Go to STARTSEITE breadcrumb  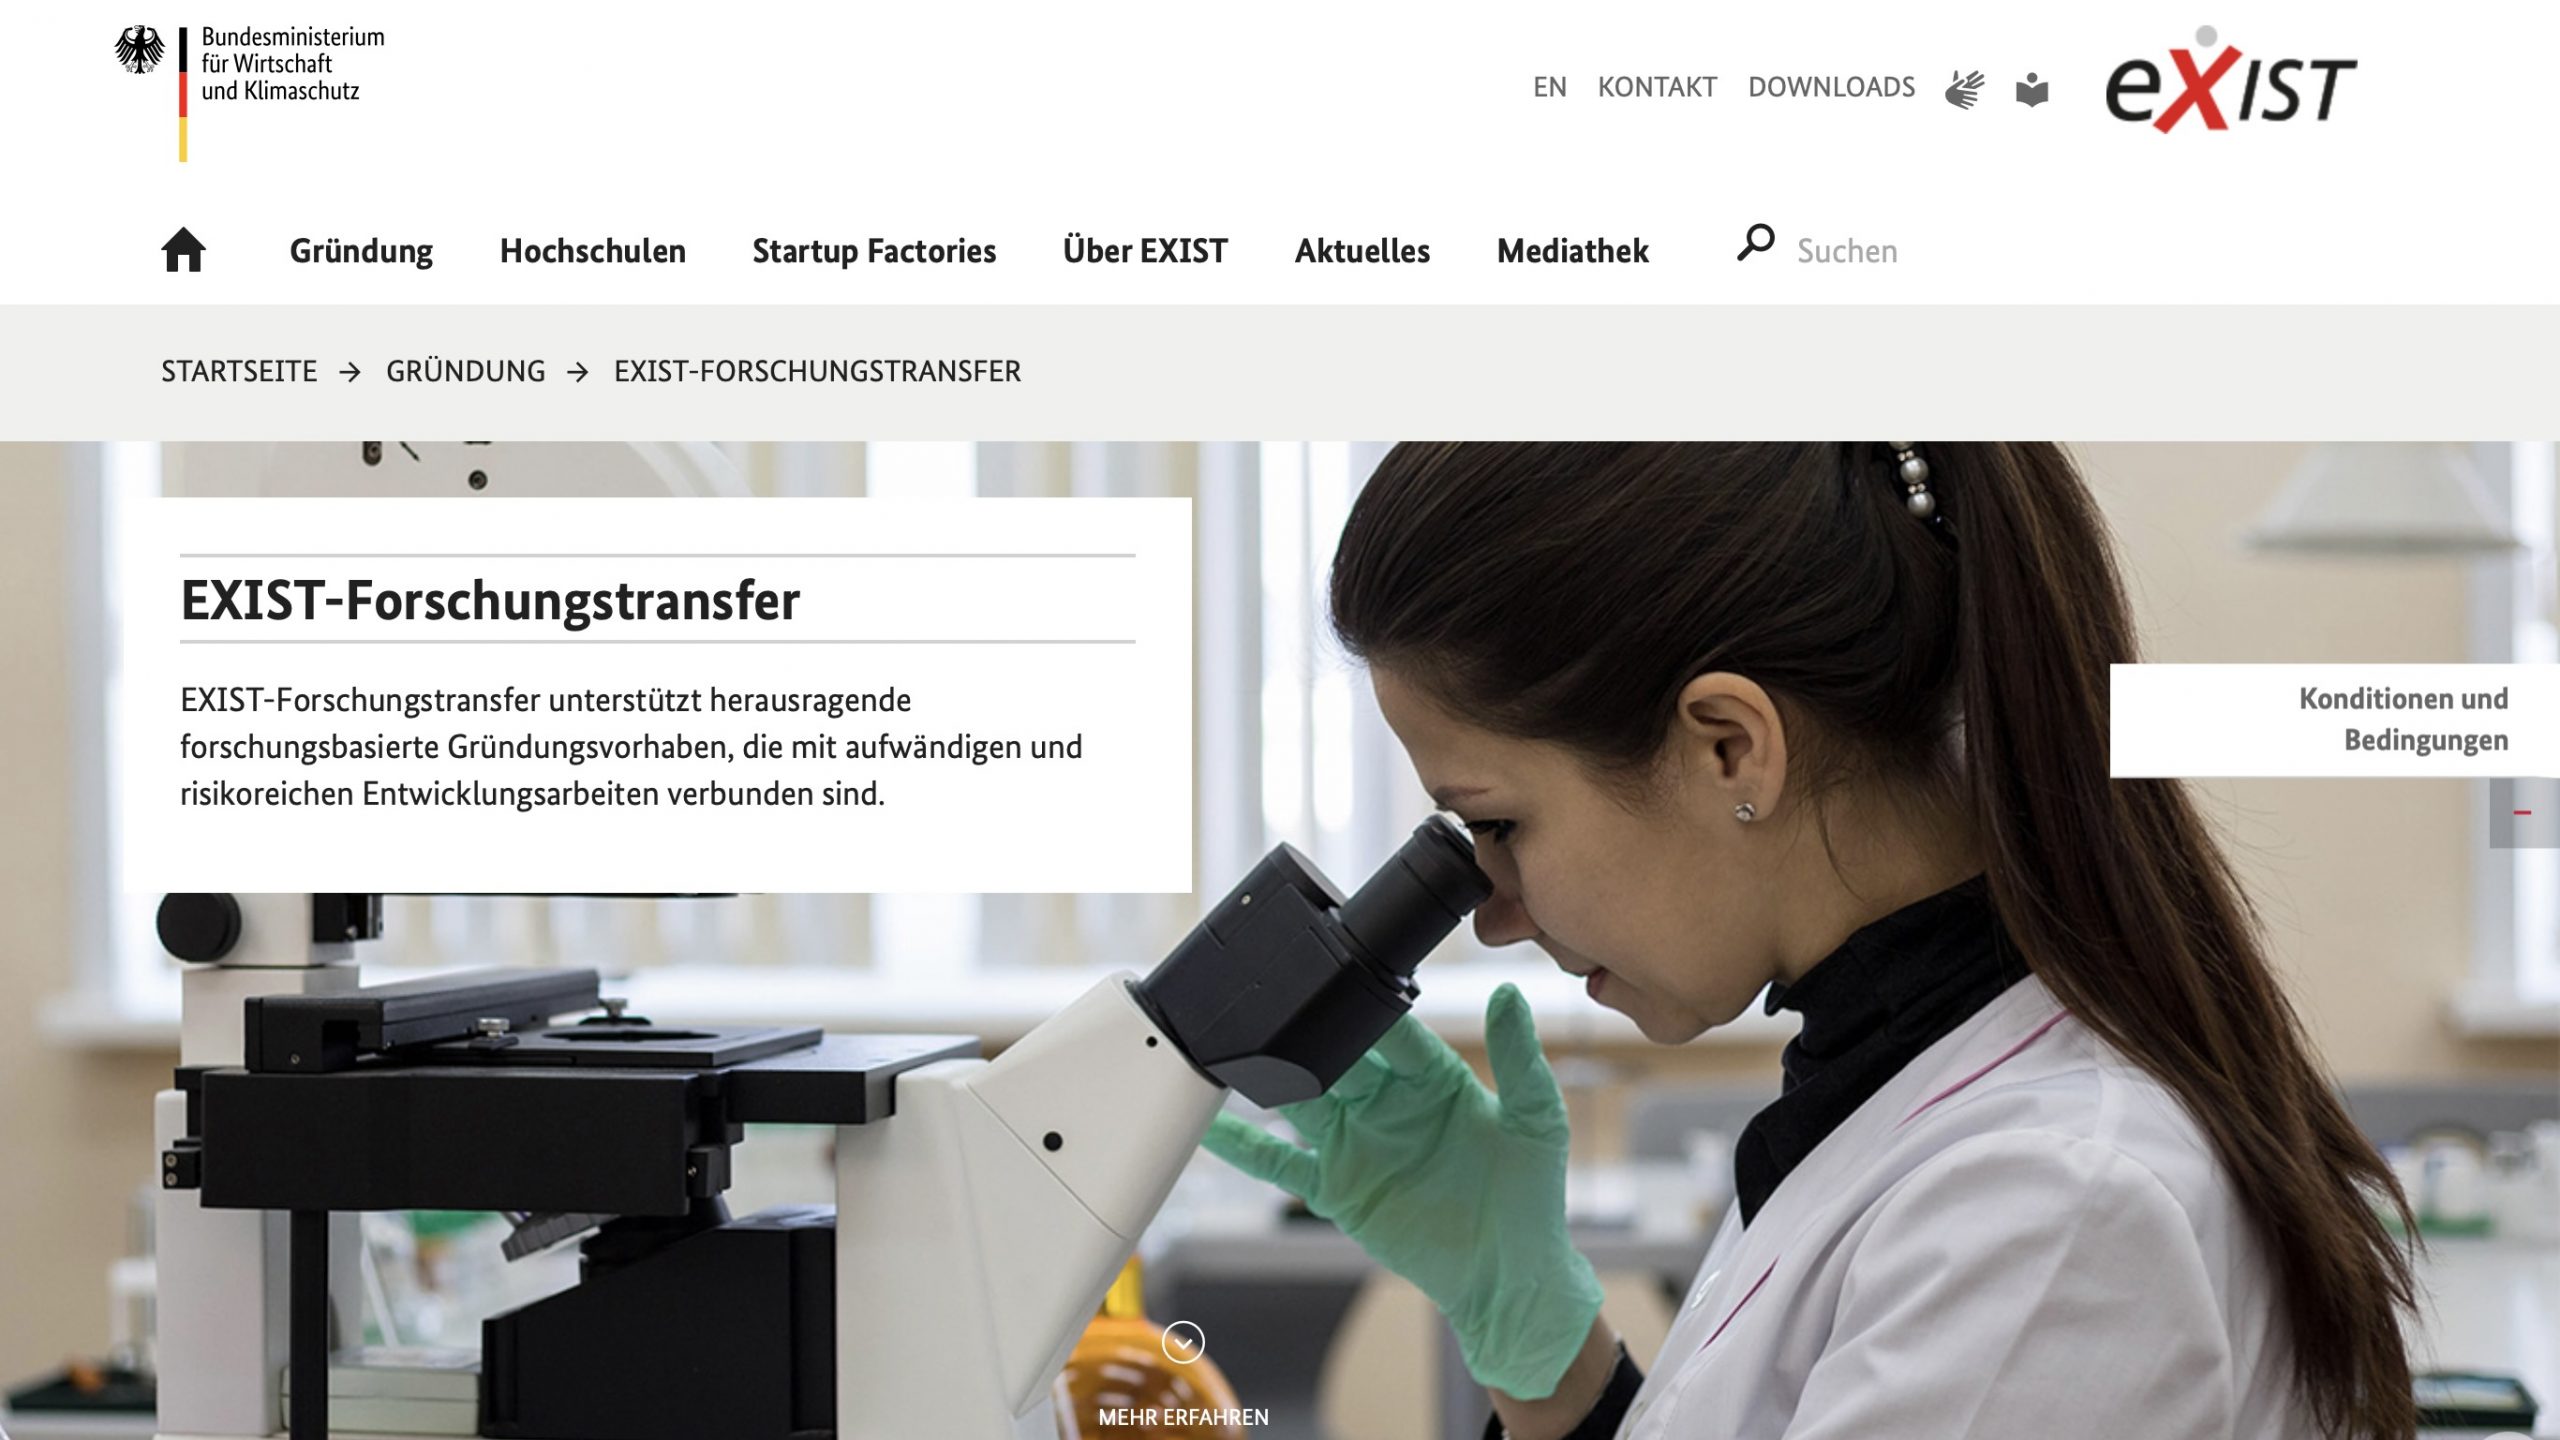click(x=239, y=371)
